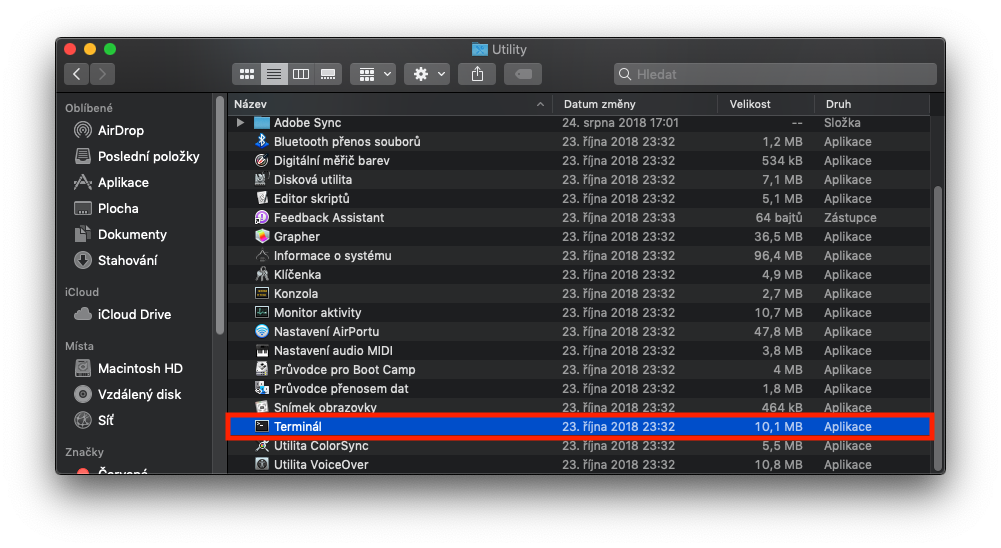1001x548 pixels.
Task: Click the share button
Action: (477, 74)
